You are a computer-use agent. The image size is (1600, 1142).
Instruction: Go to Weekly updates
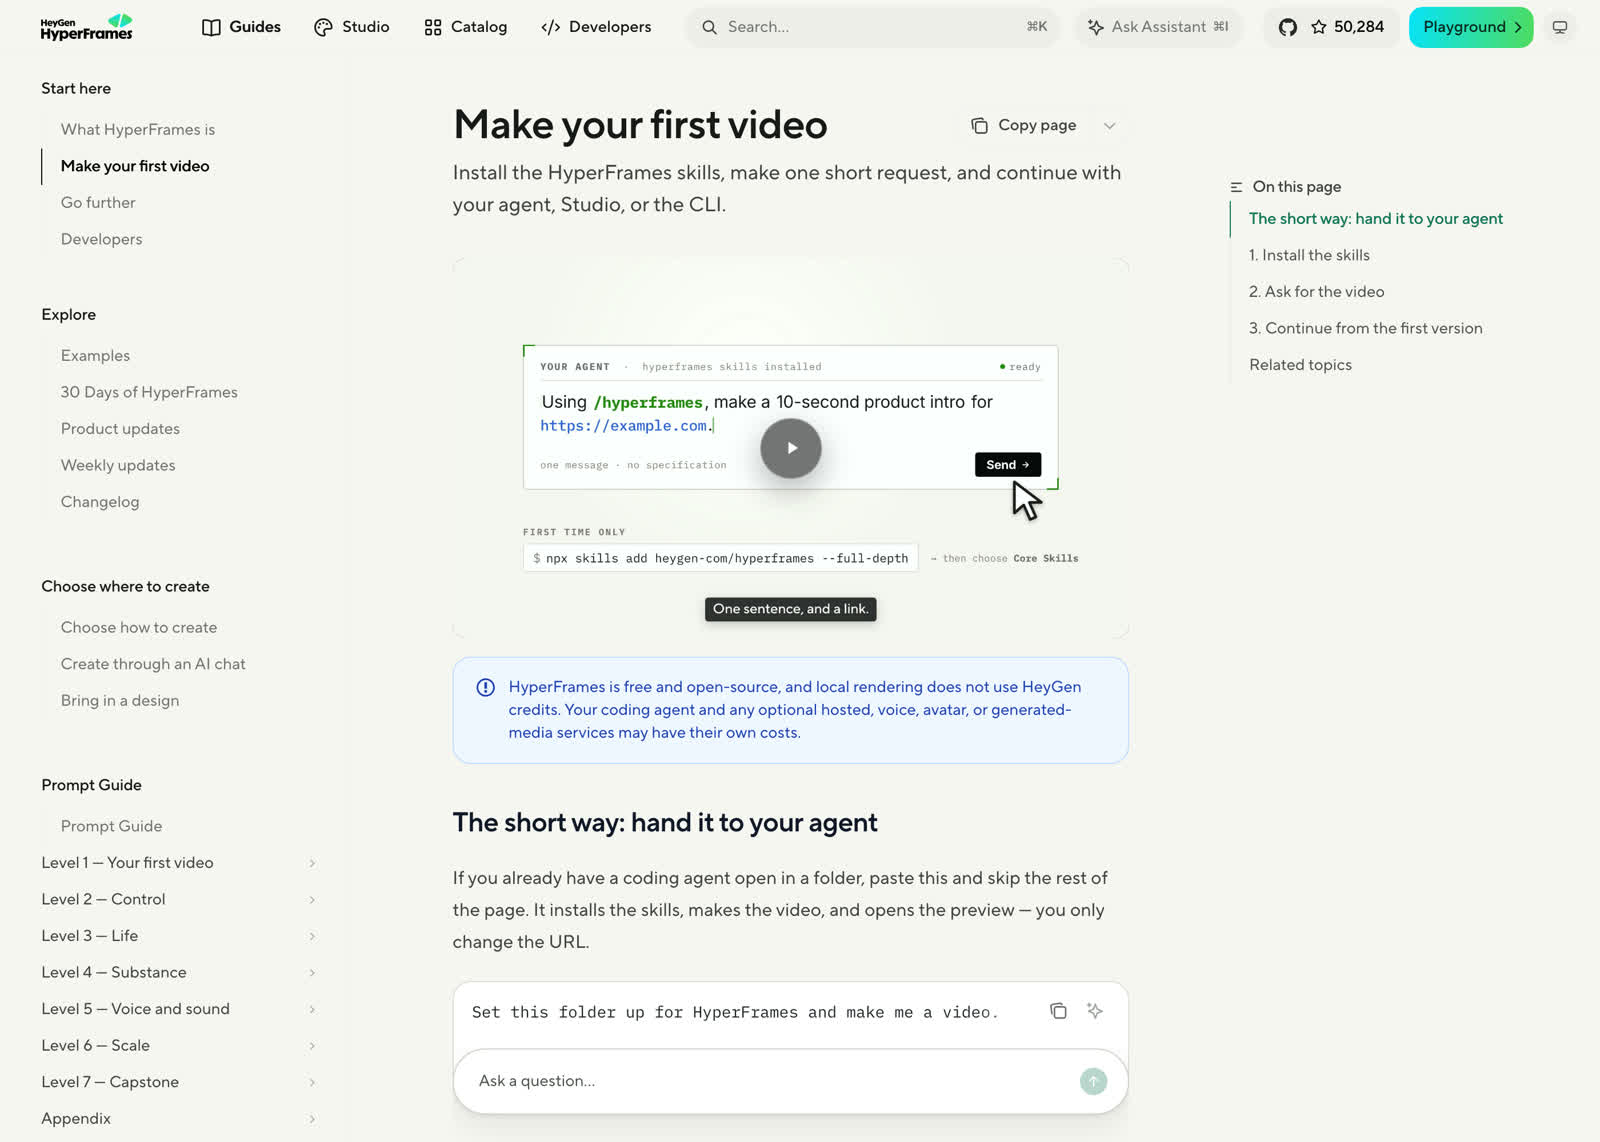[118, 465]
